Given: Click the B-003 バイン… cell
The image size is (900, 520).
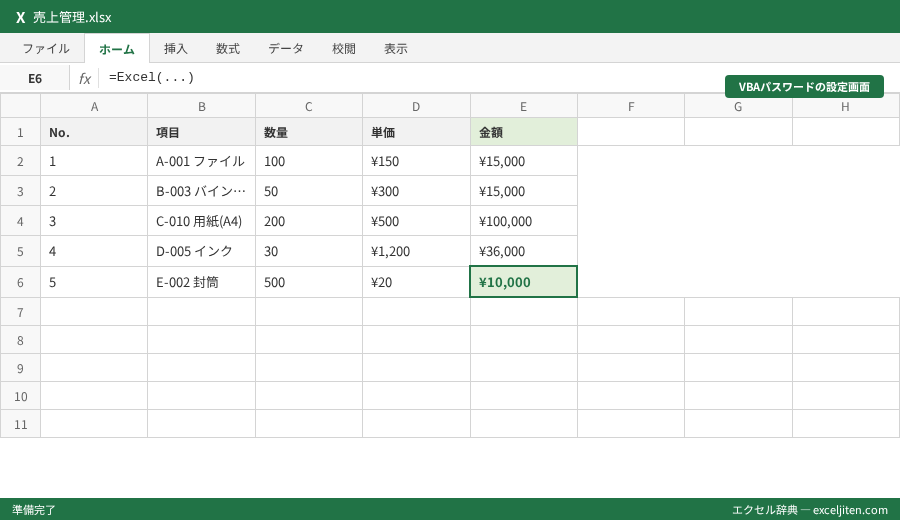Looking at the screenshot, I should click(201, 191).
